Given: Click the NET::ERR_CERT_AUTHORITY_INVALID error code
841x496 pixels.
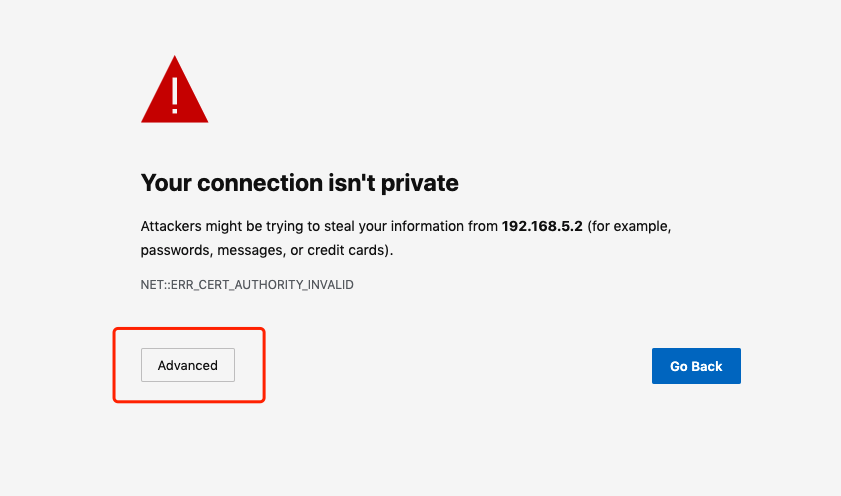Looking at the screenshot, I should pos(247,285).
